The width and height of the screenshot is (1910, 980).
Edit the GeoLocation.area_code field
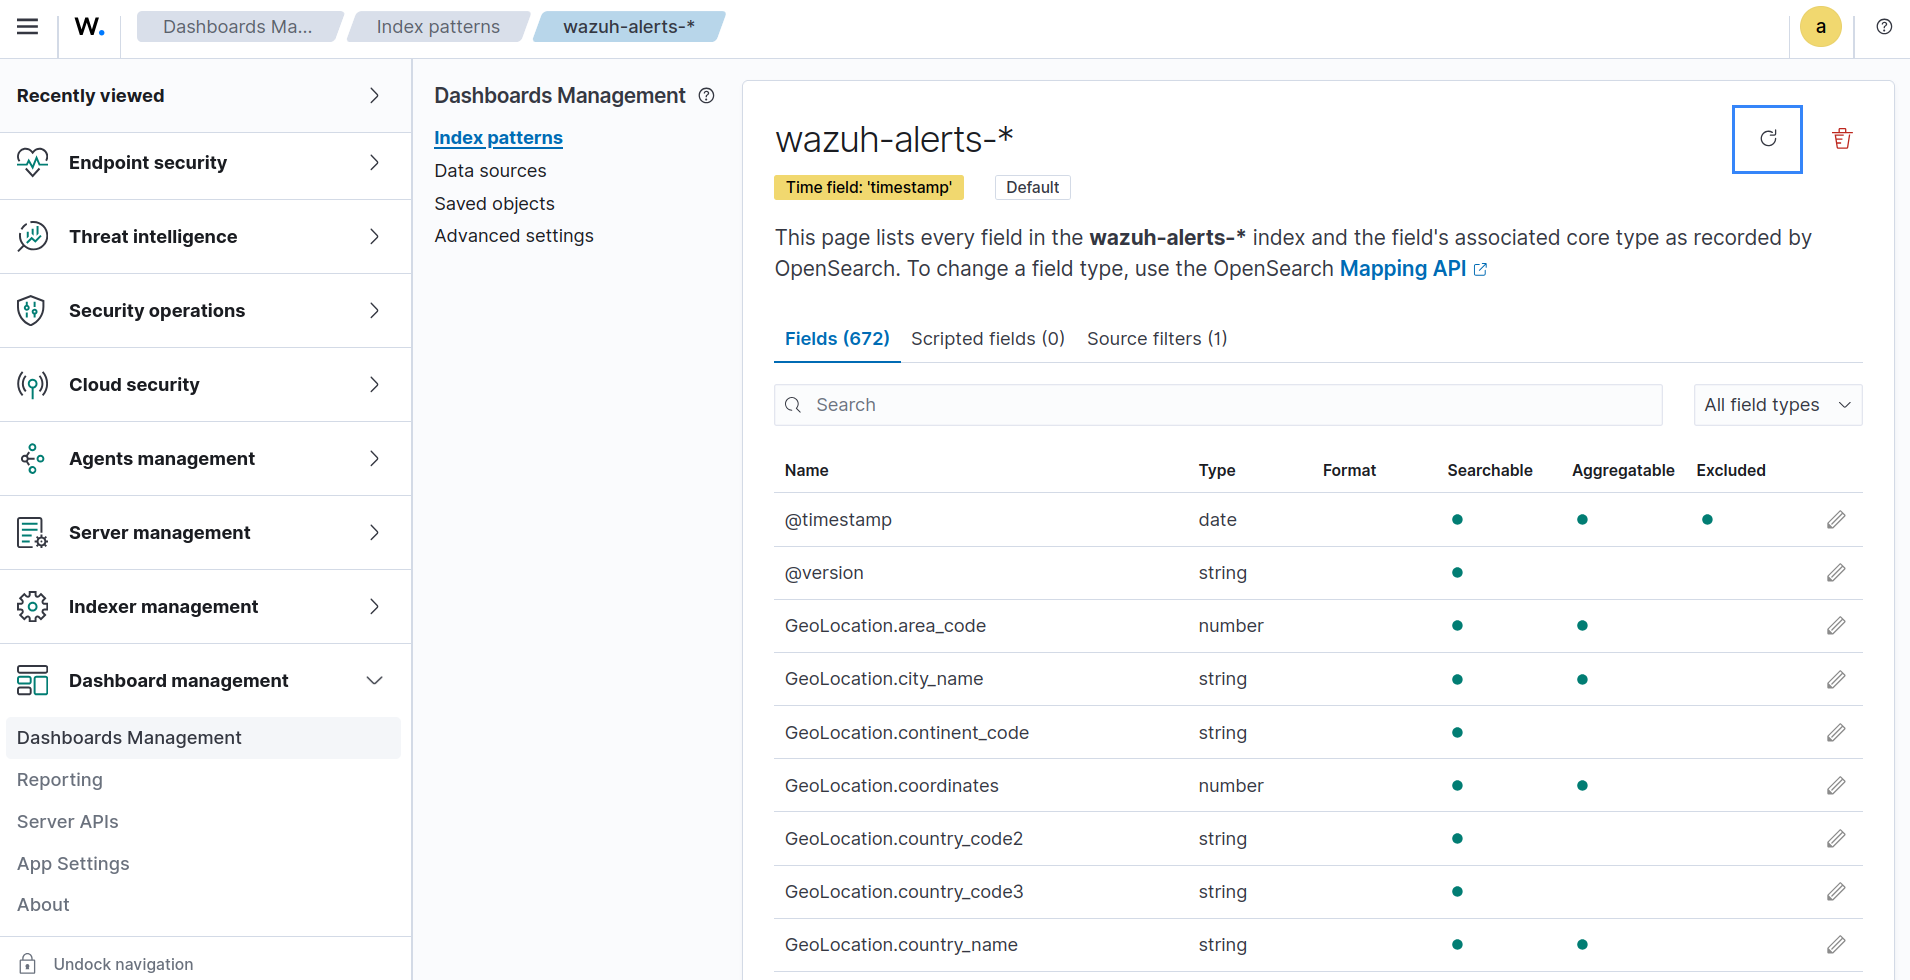pos(1836,626)
